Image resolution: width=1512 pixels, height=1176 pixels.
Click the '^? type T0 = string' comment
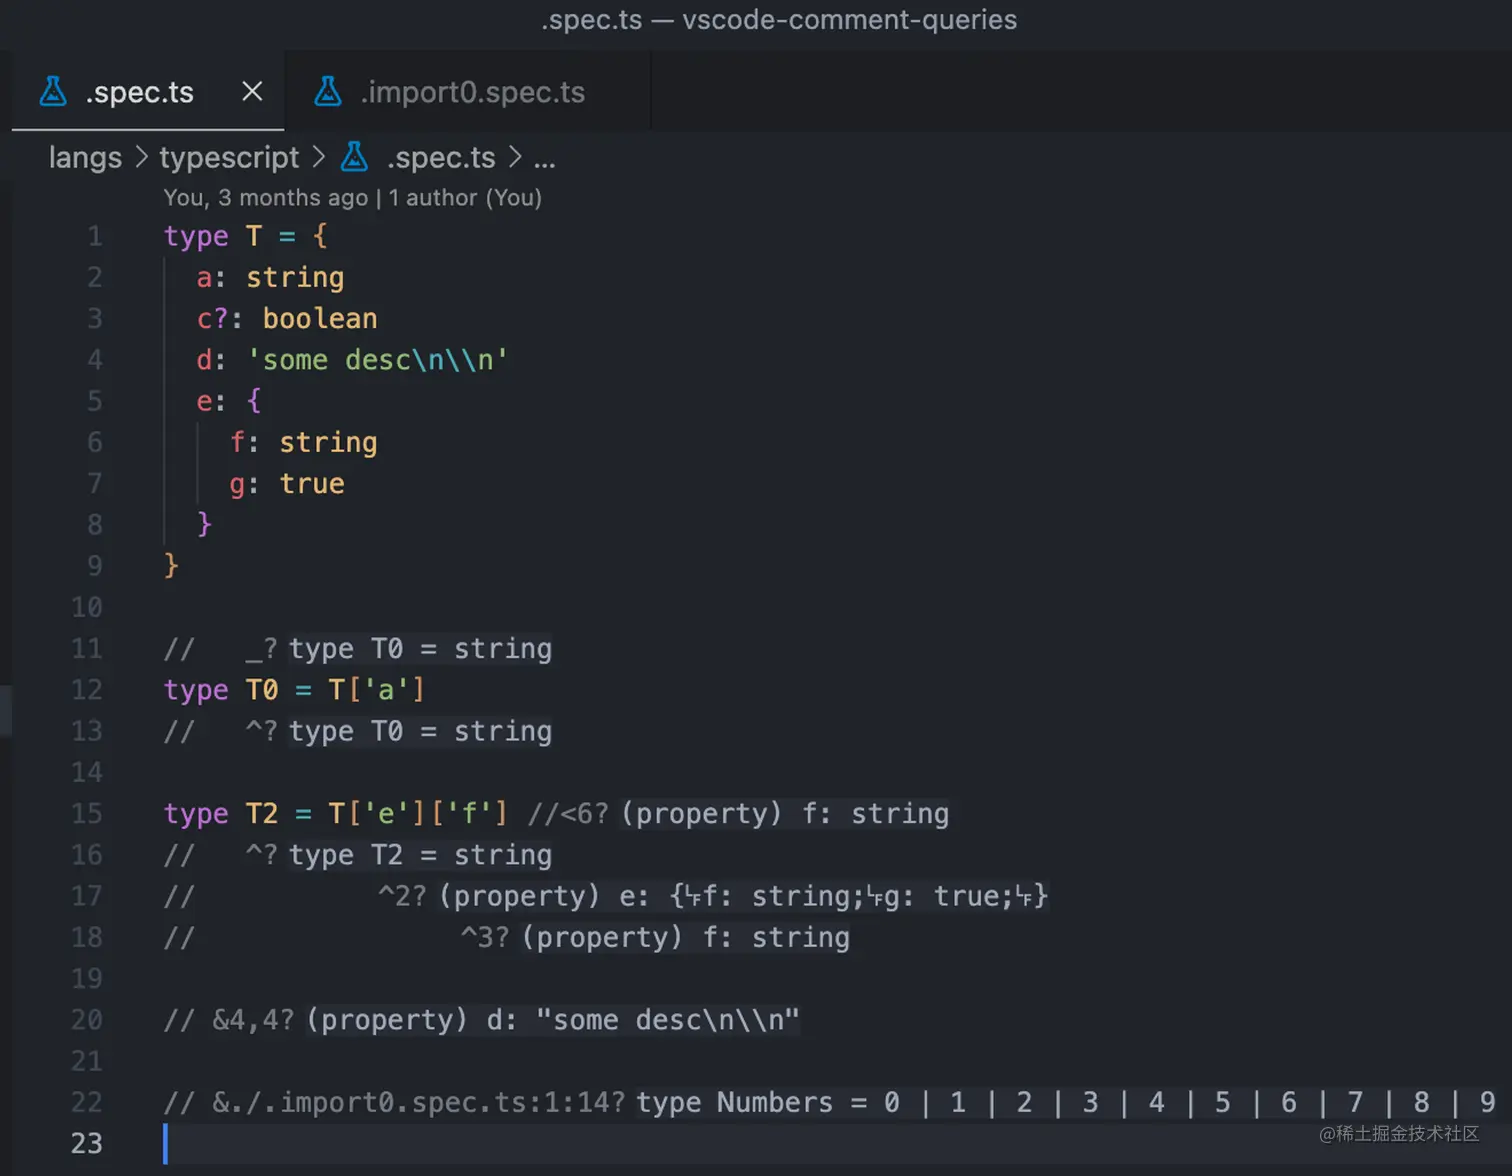tap(358, 731)
